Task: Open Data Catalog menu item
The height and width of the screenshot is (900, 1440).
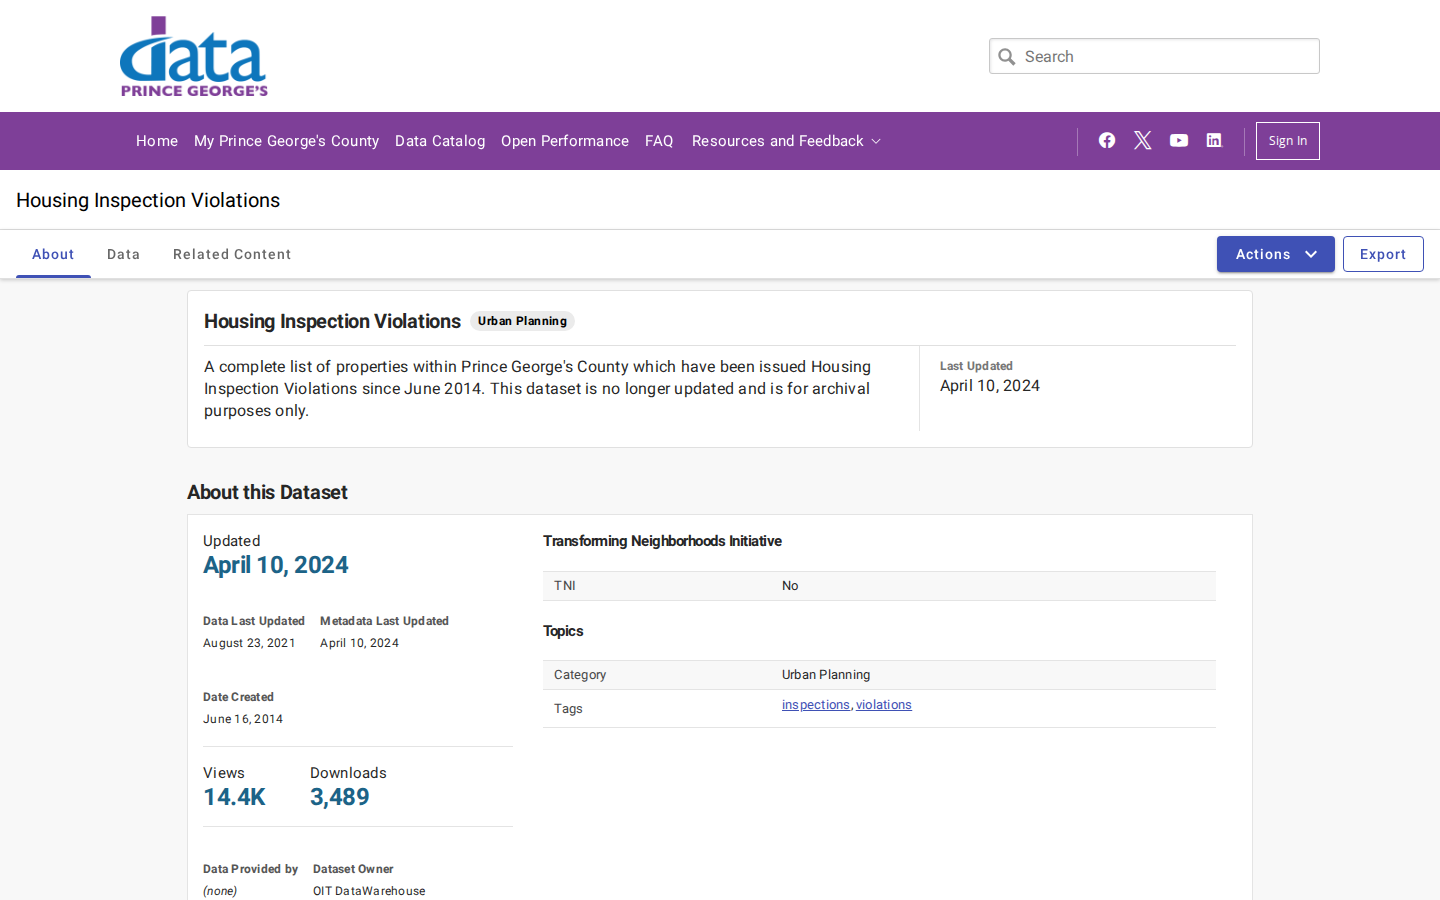Action: pos(440,141)
